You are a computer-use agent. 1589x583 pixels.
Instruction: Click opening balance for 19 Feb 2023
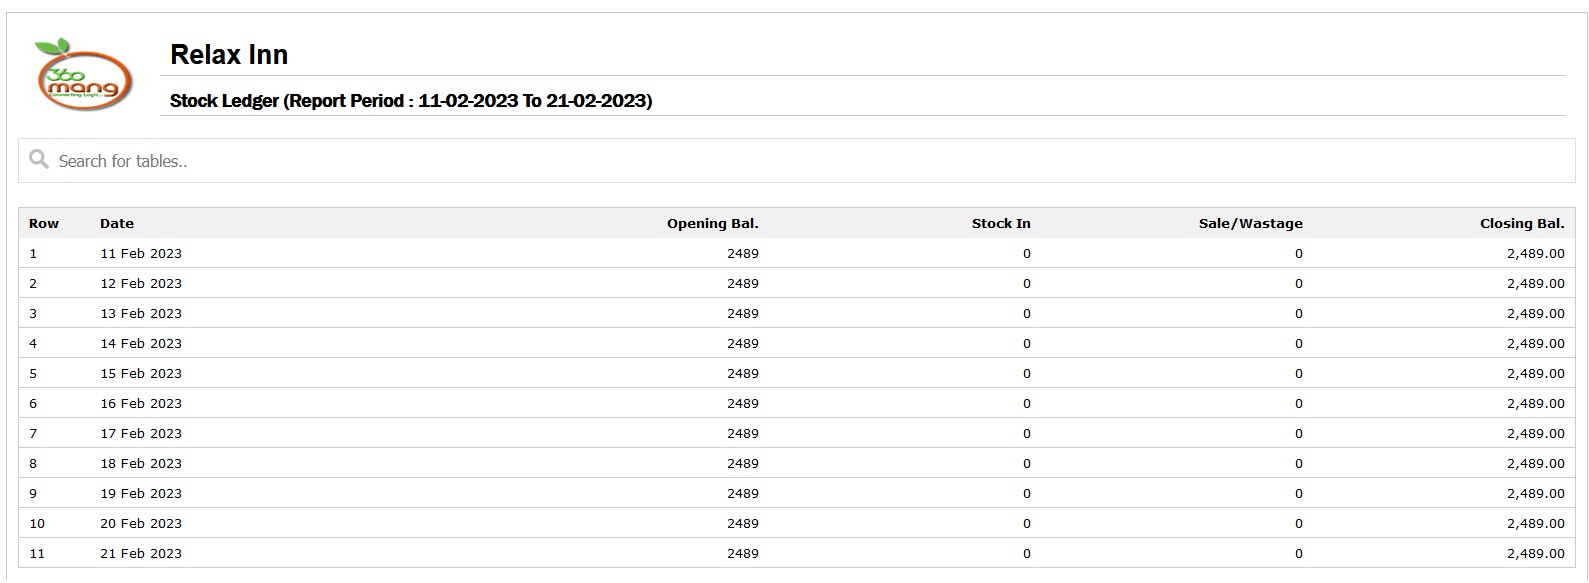(743, 493)
